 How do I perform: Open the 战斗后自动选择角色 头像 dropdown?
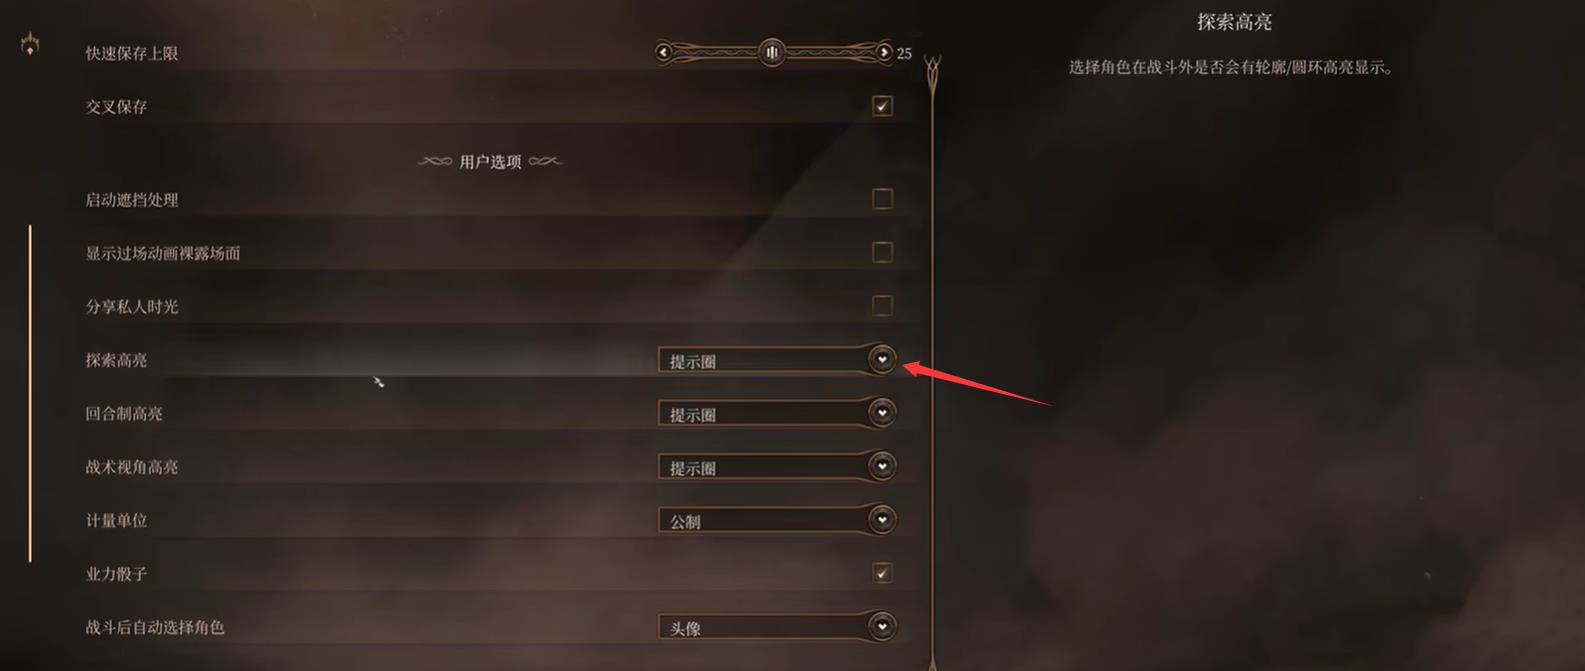tap(776, 627)
